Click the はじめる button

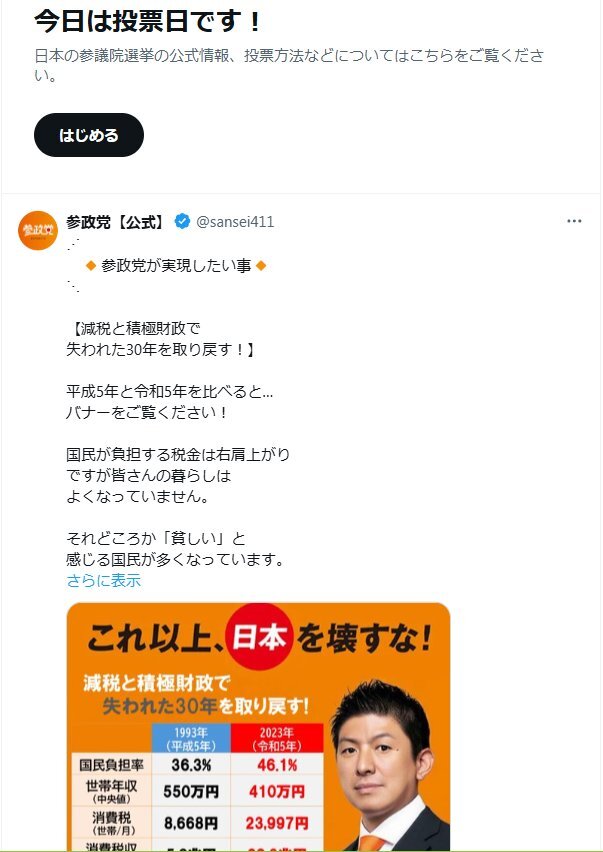coord(89,135)
